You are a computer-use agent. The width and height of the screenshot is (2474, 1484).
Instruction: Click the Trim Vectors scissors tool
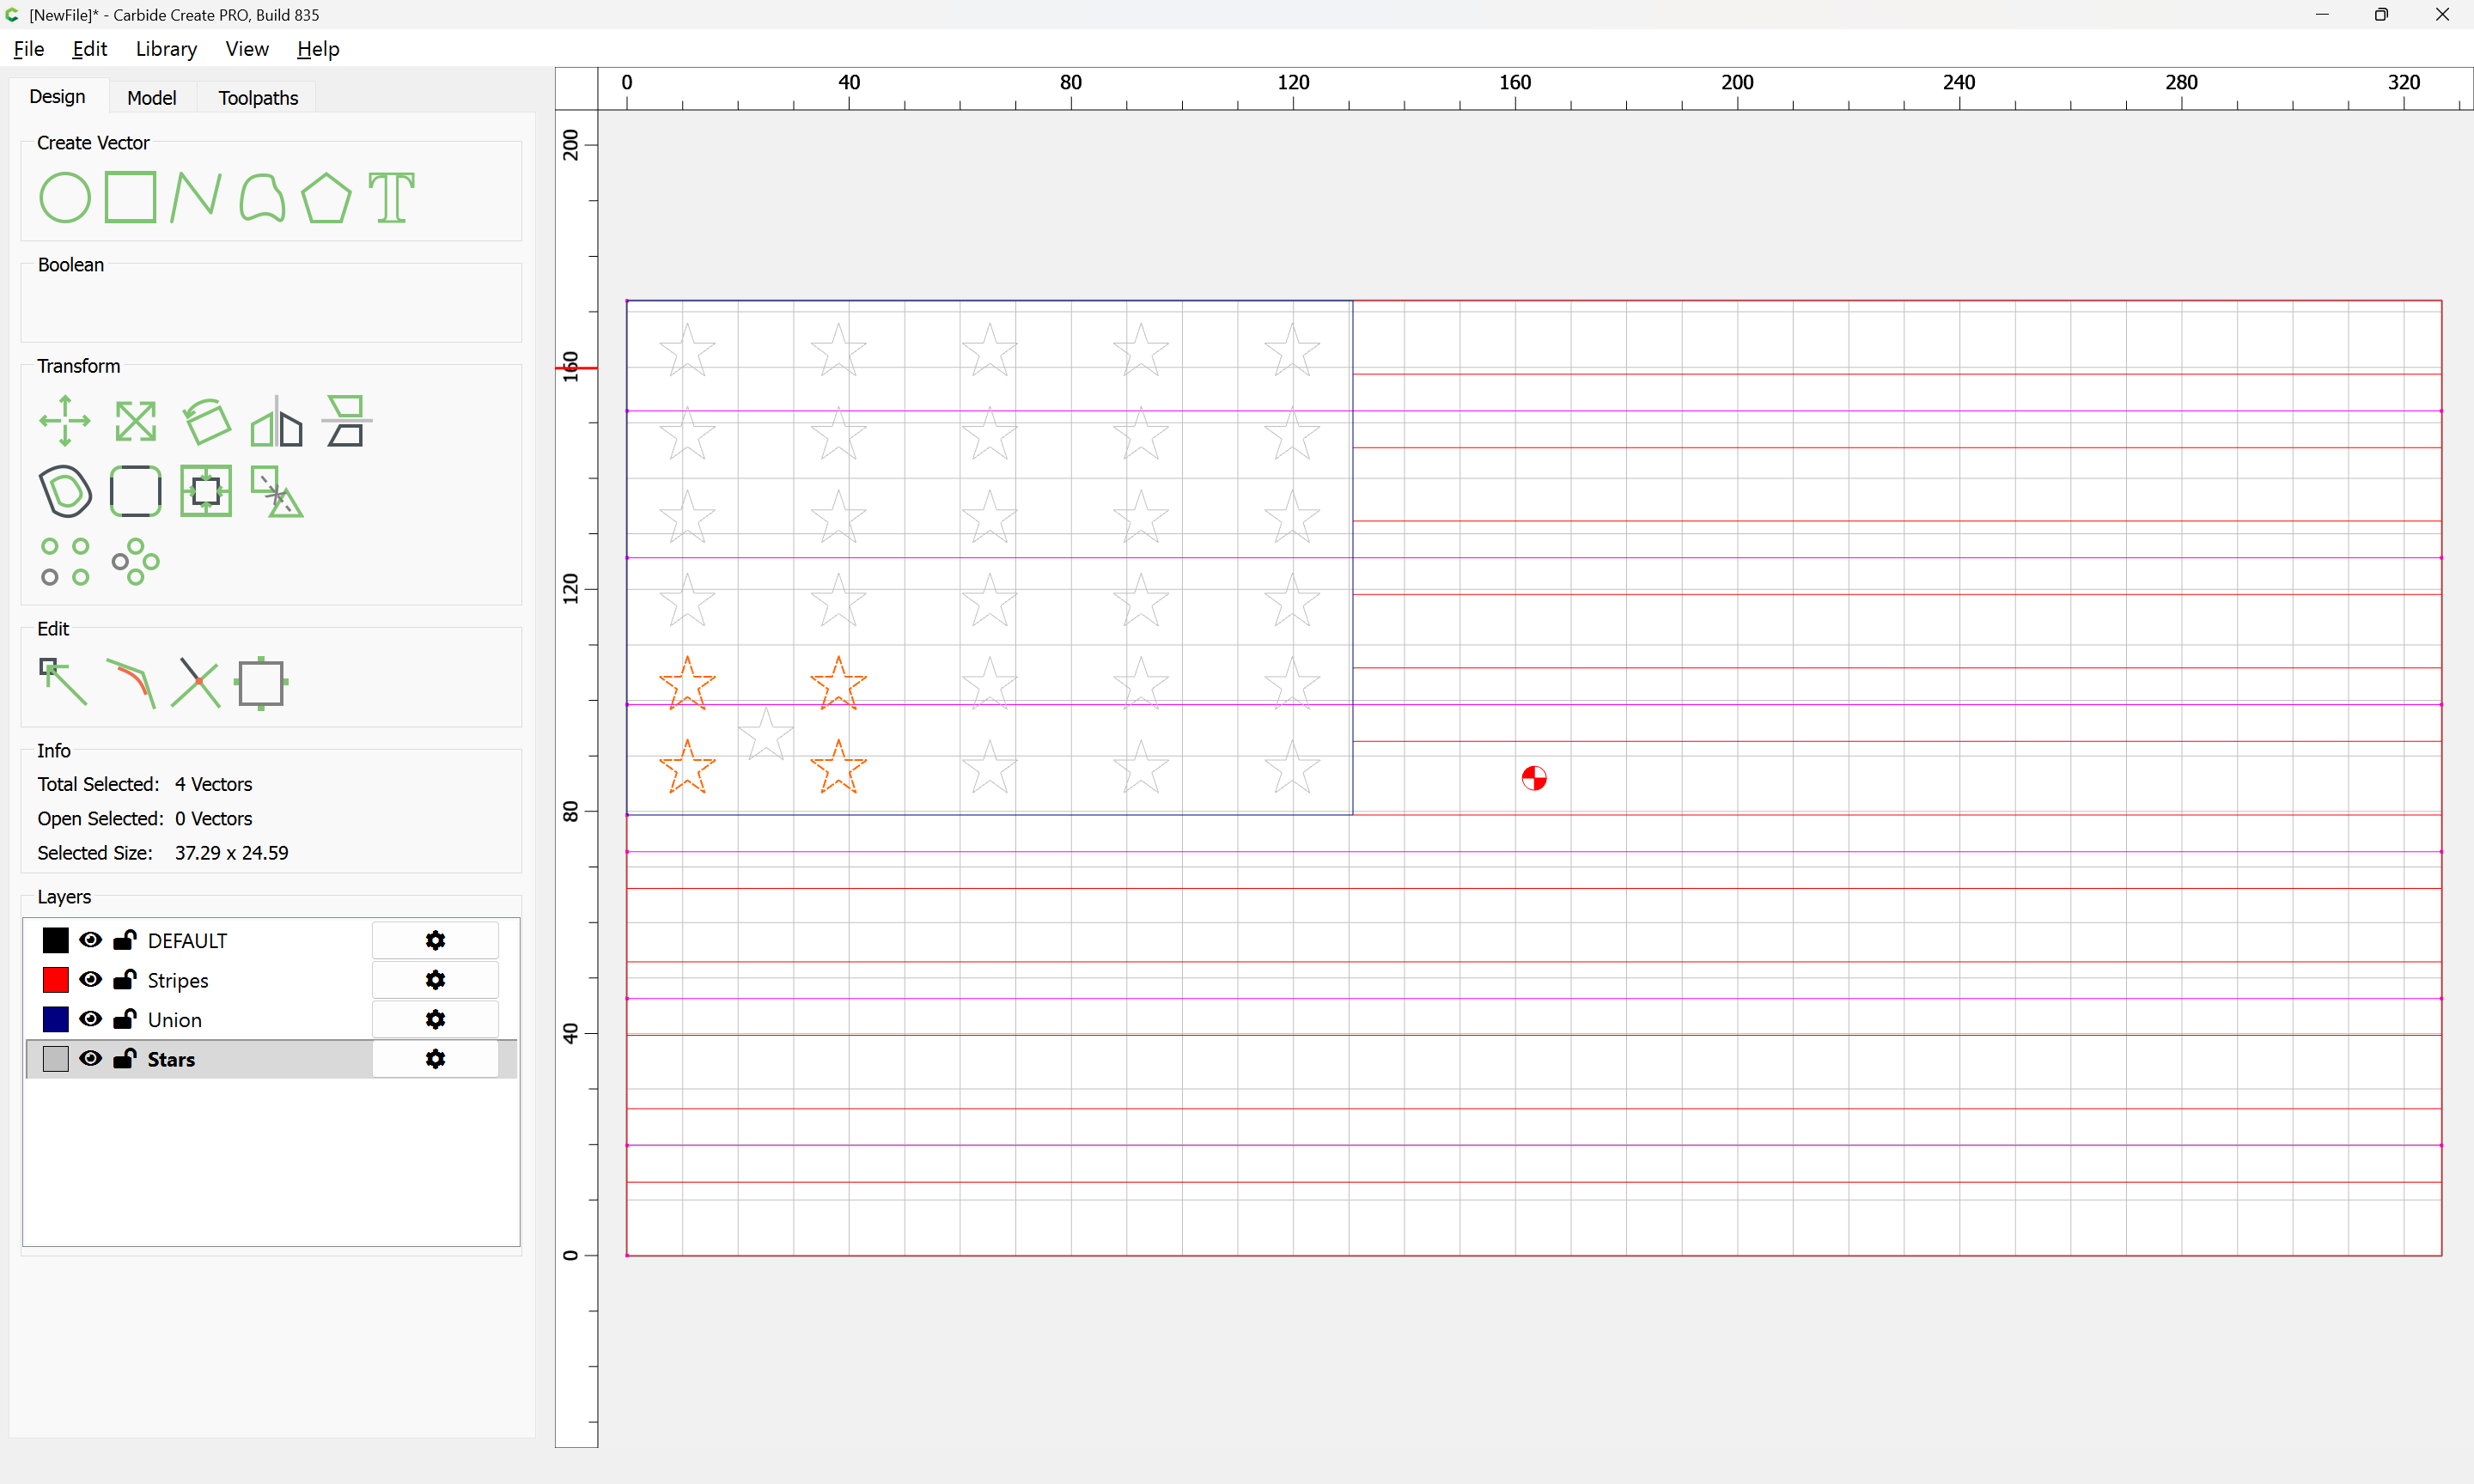[x=196, y=682]
